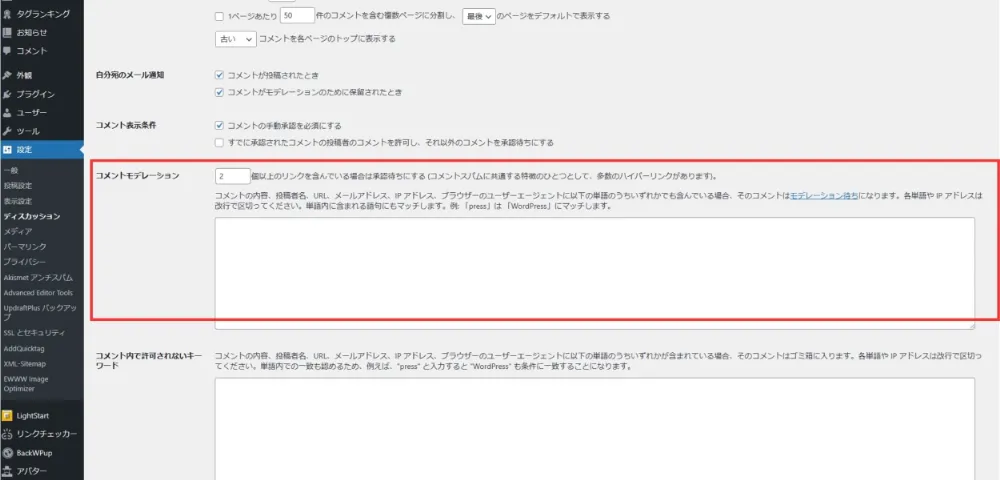Click the disallowed comment keywords textarea
Viewport: 1000px width, 480px height.
pyautogui.click(x=594, y=429)
